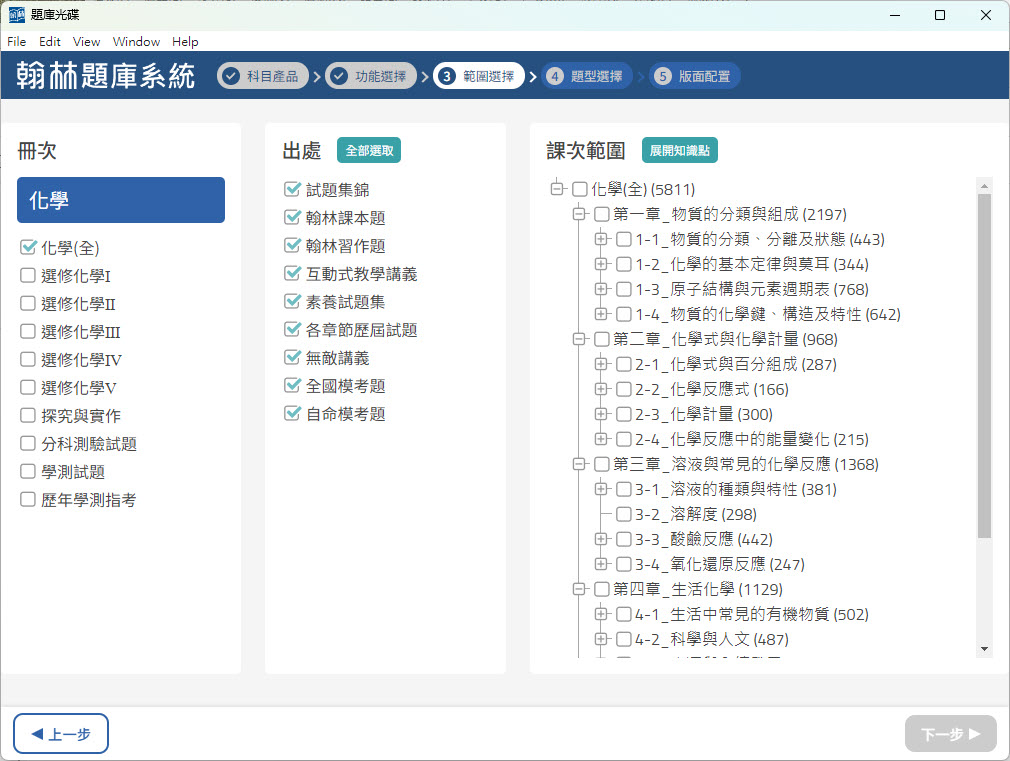The height and width of the screenshot is (761, 1010).
Task: Check the 選修化學IV checkbox
Action: coord(28,360)
